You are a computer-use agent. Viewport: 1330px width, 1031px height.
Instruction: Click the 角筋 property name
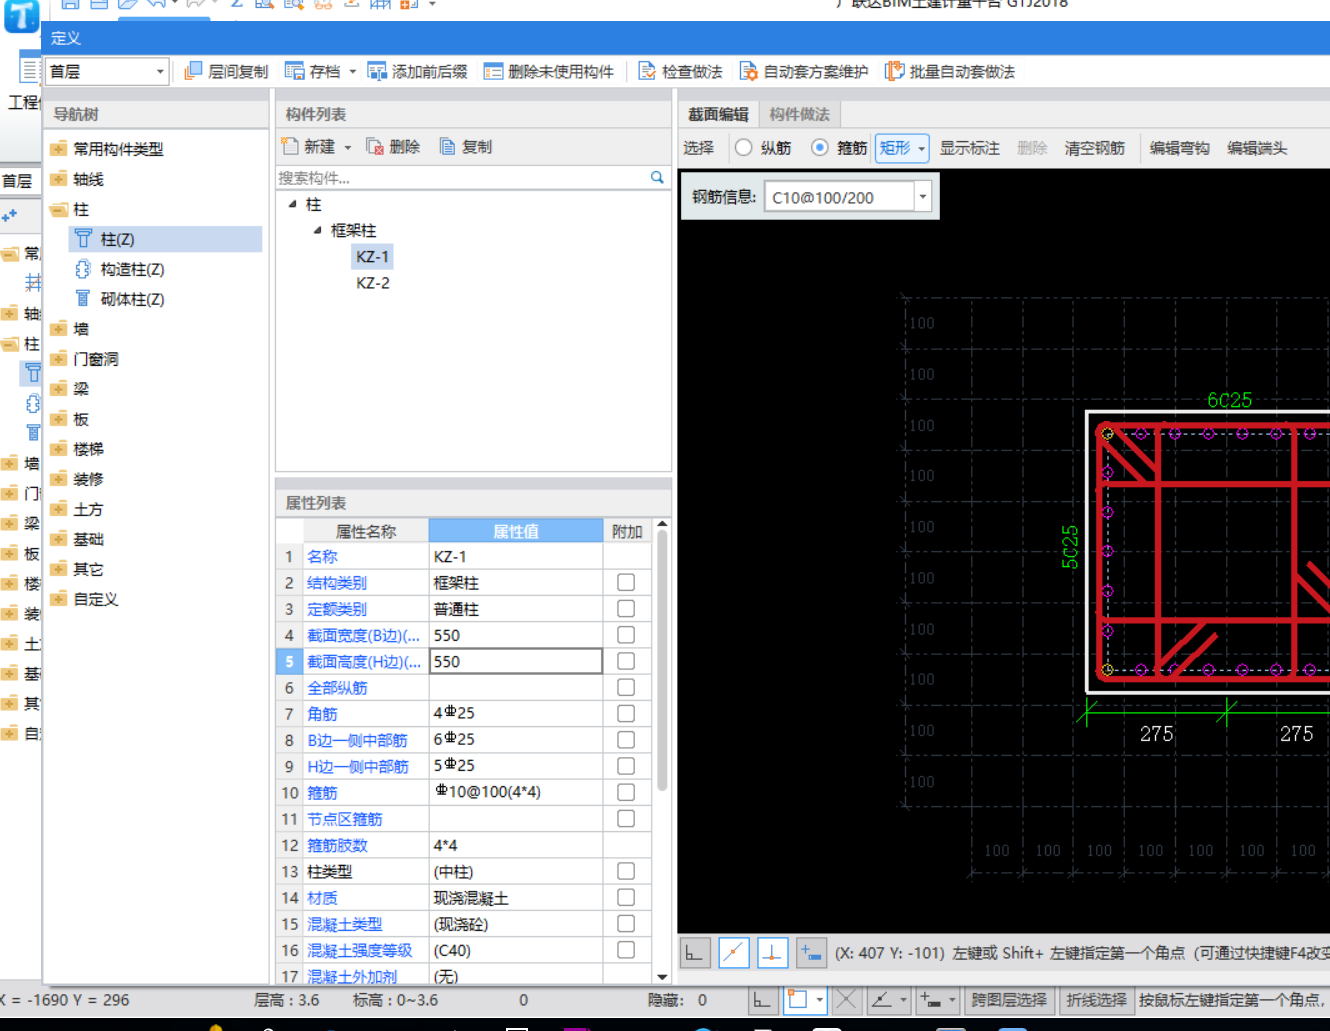[x=322, y=713]
